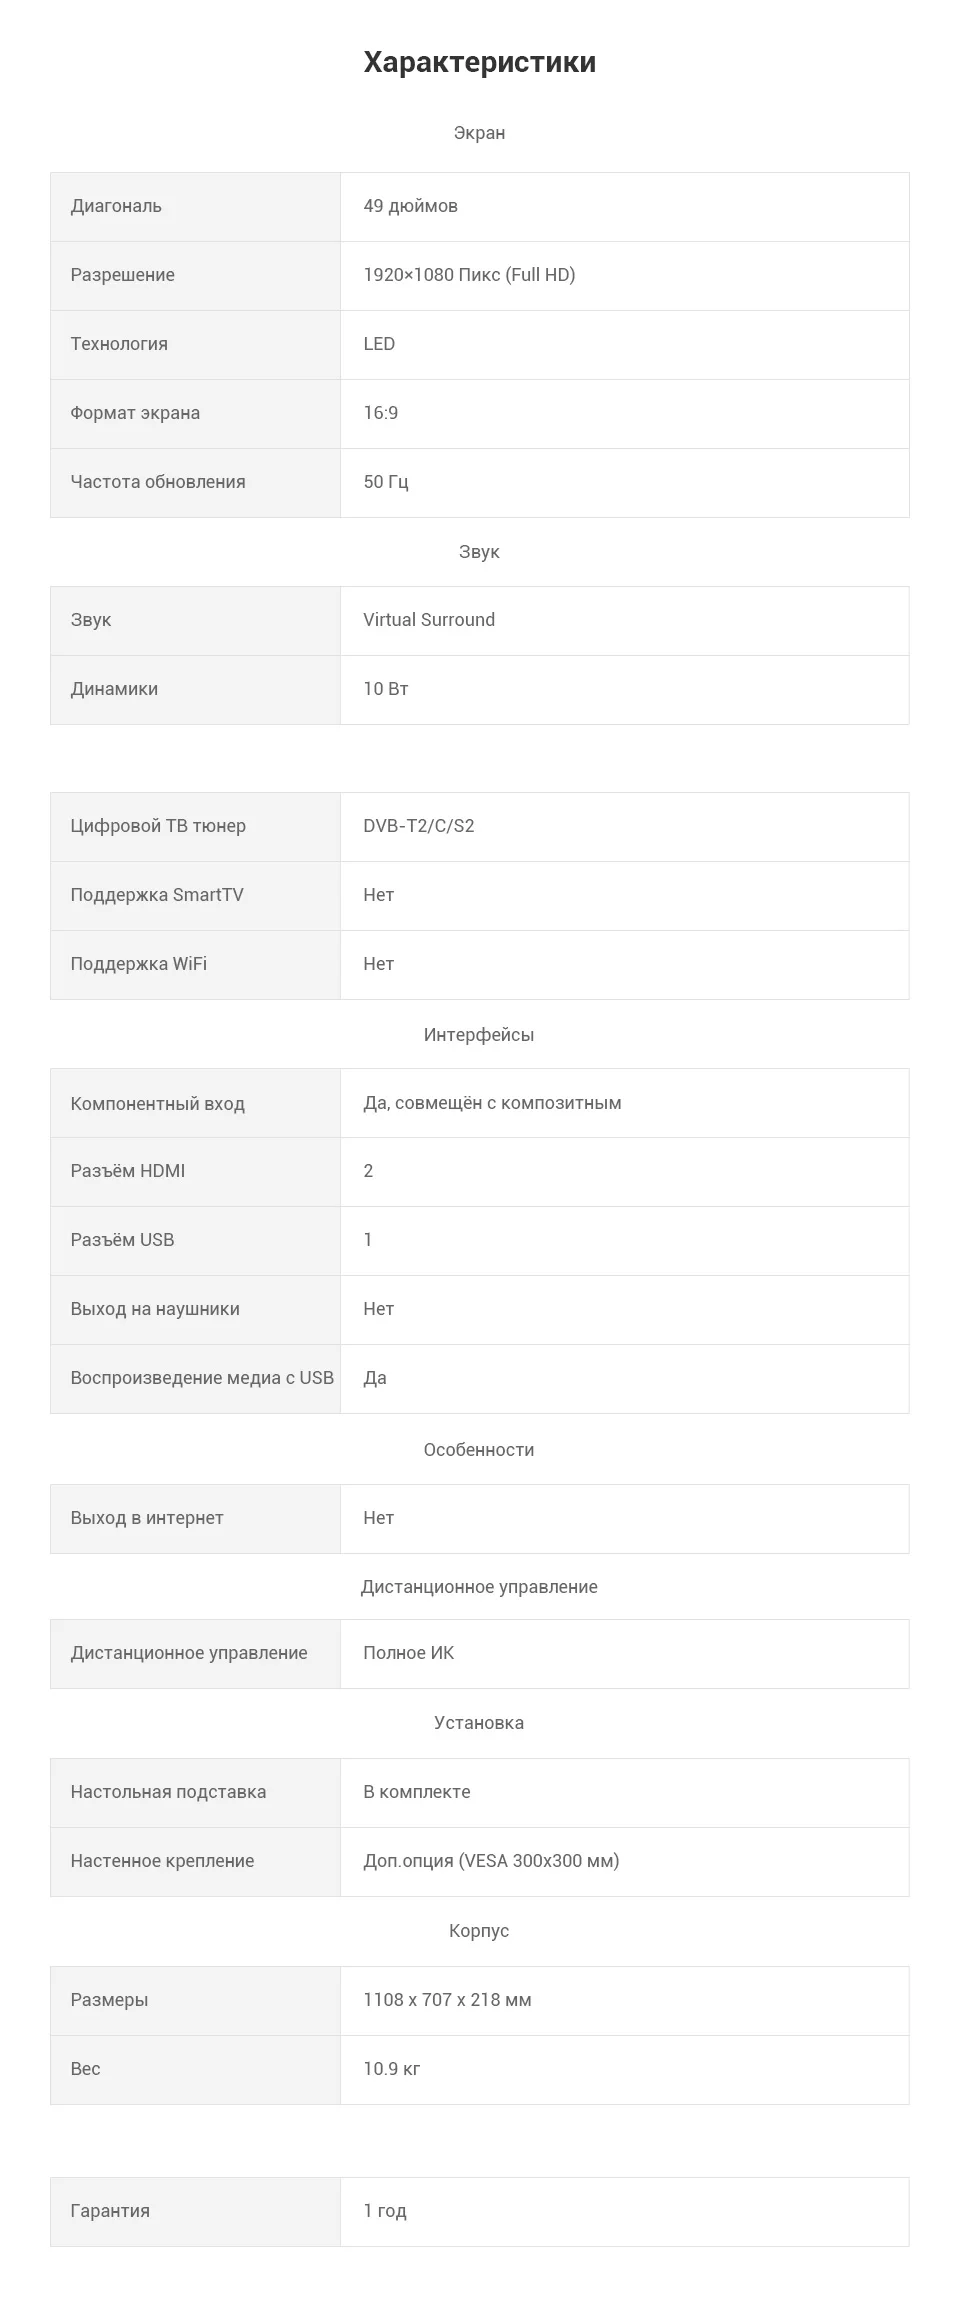Viewport: 960px width, 2298px height.
Task: Click the Технология LED value
Action: point(379,344)
